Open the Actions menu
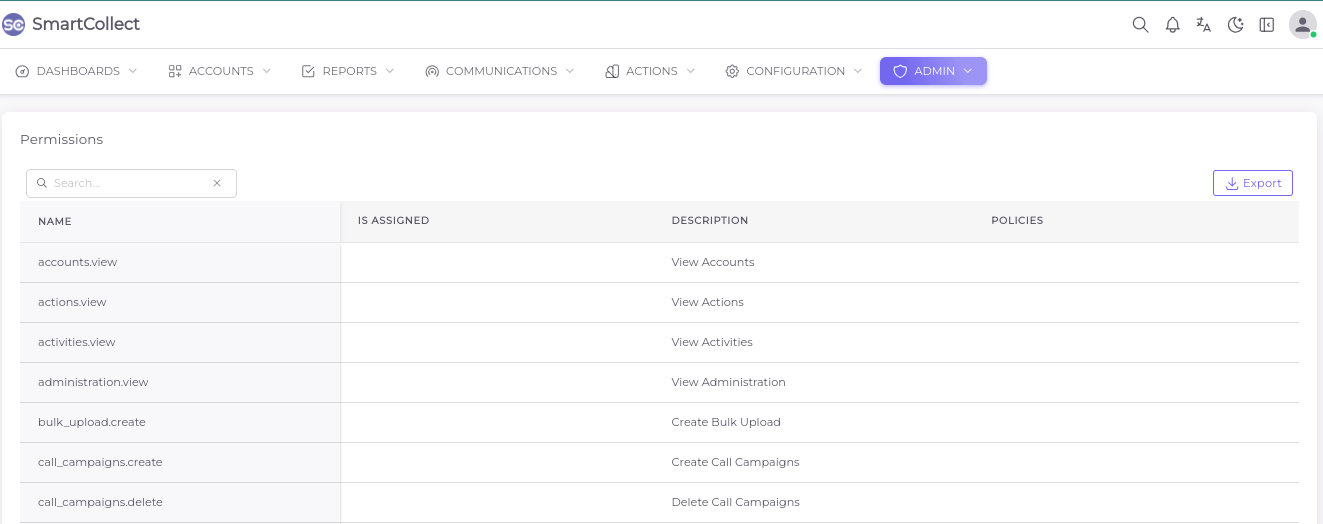This screenshot has width=1323, height=524. coord(650,71)
